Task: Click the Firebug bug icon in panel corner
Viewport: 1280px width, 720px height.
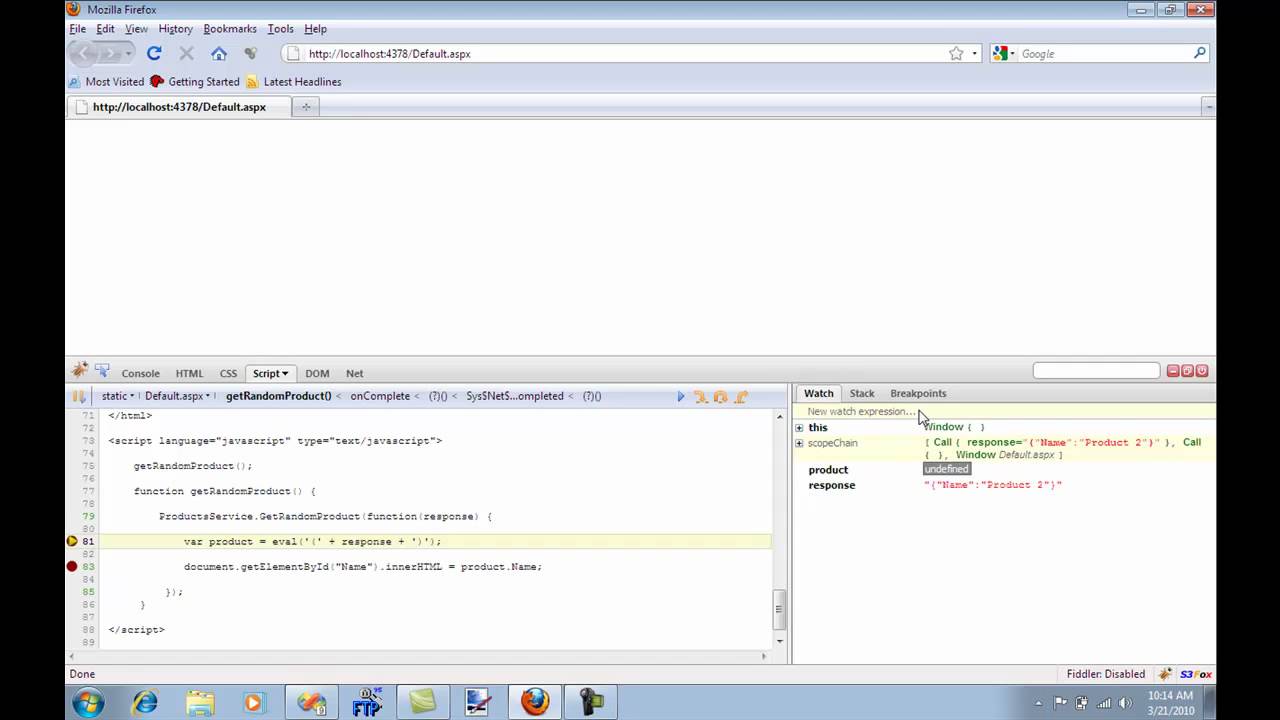Action: tap(80, 369)
